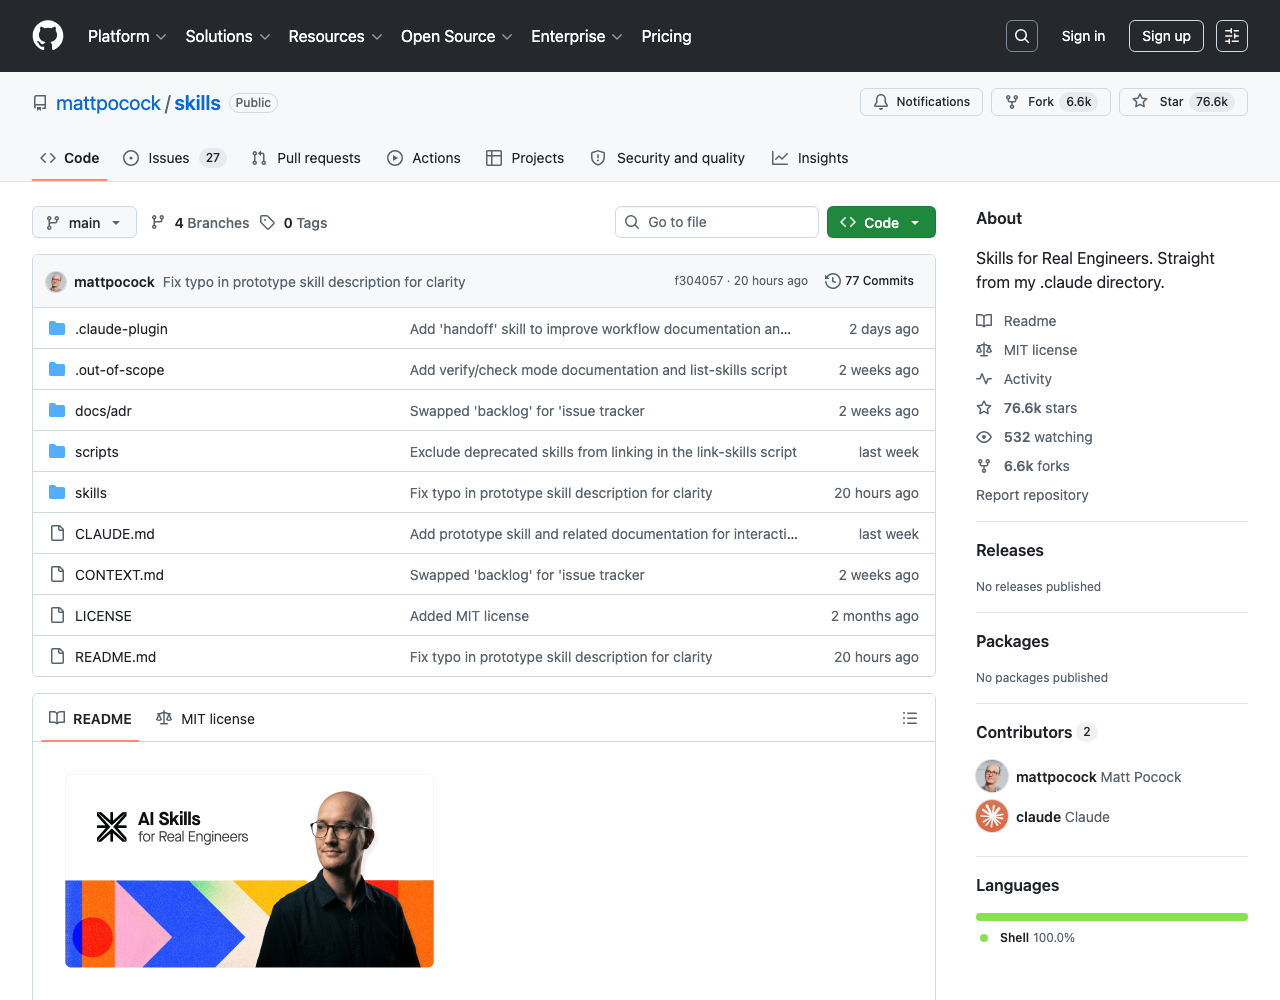Click the .claude-plugin folder icon
Image resolution: width=1280 pixels, height=1000 pixels.
pyautogui.click(x=57, y=329)
